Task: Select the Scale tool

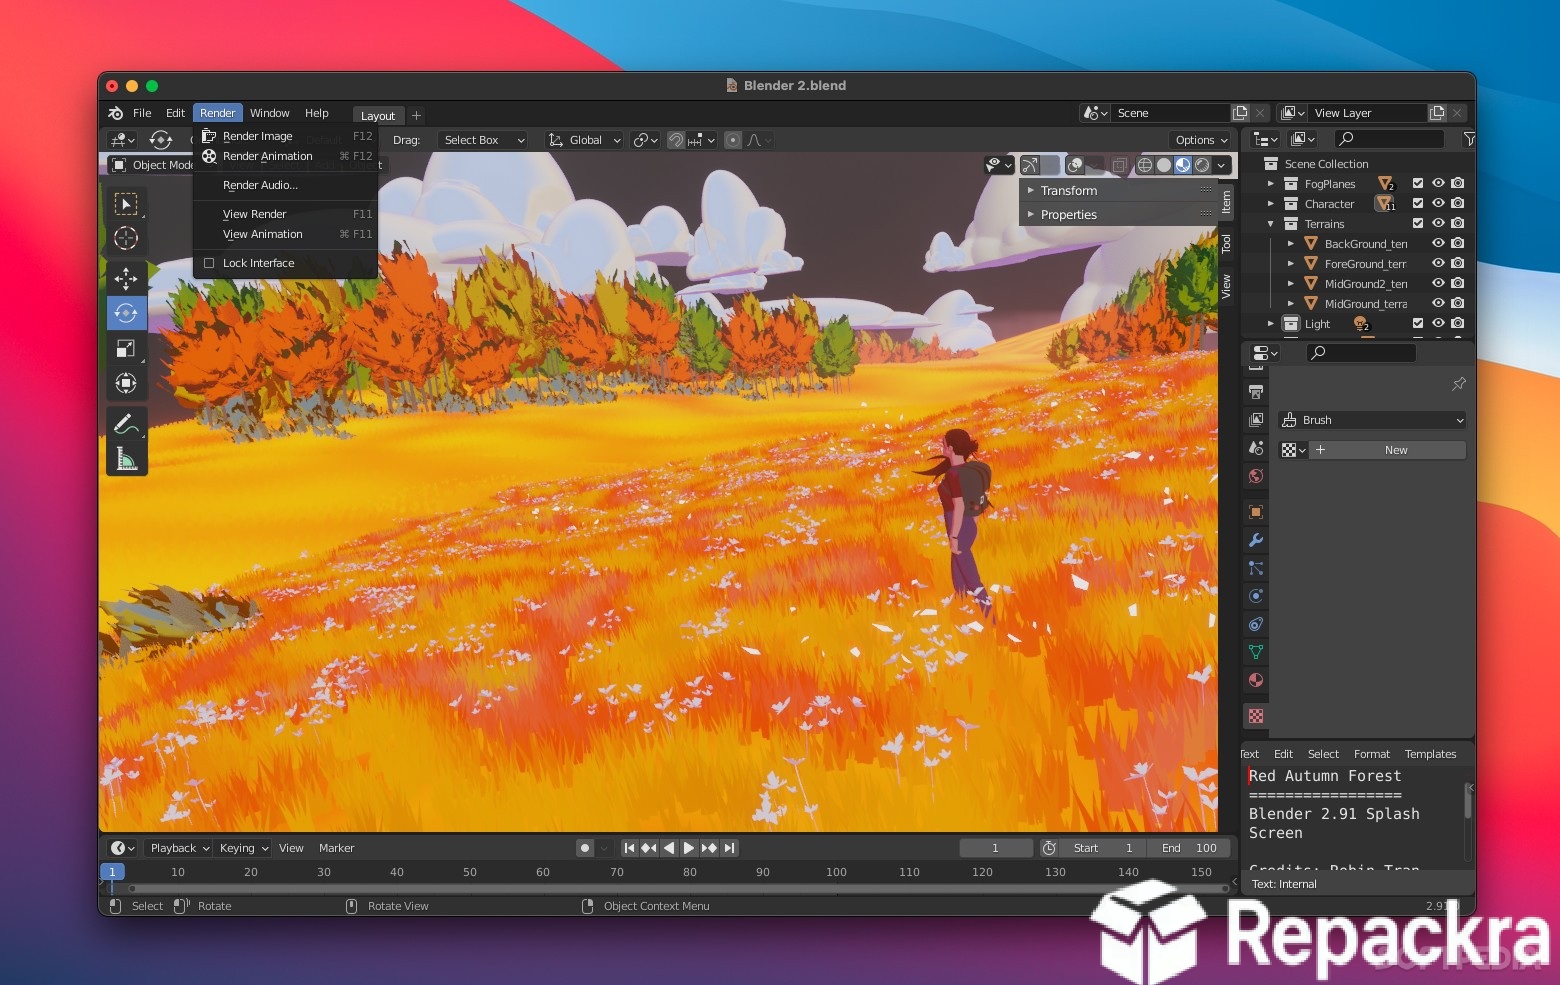Action: pos(126,348)
